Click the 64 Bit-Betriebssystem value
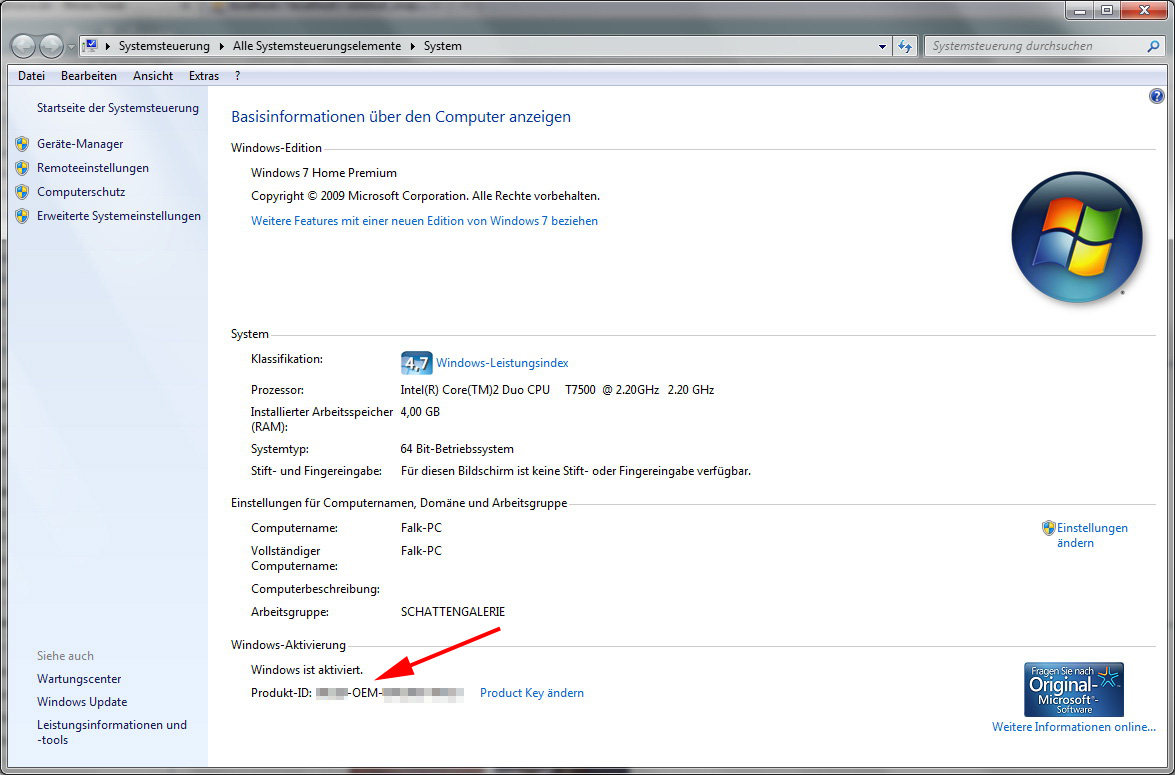This screenshot has width=1175, height=775. click(x=457, y=450)
